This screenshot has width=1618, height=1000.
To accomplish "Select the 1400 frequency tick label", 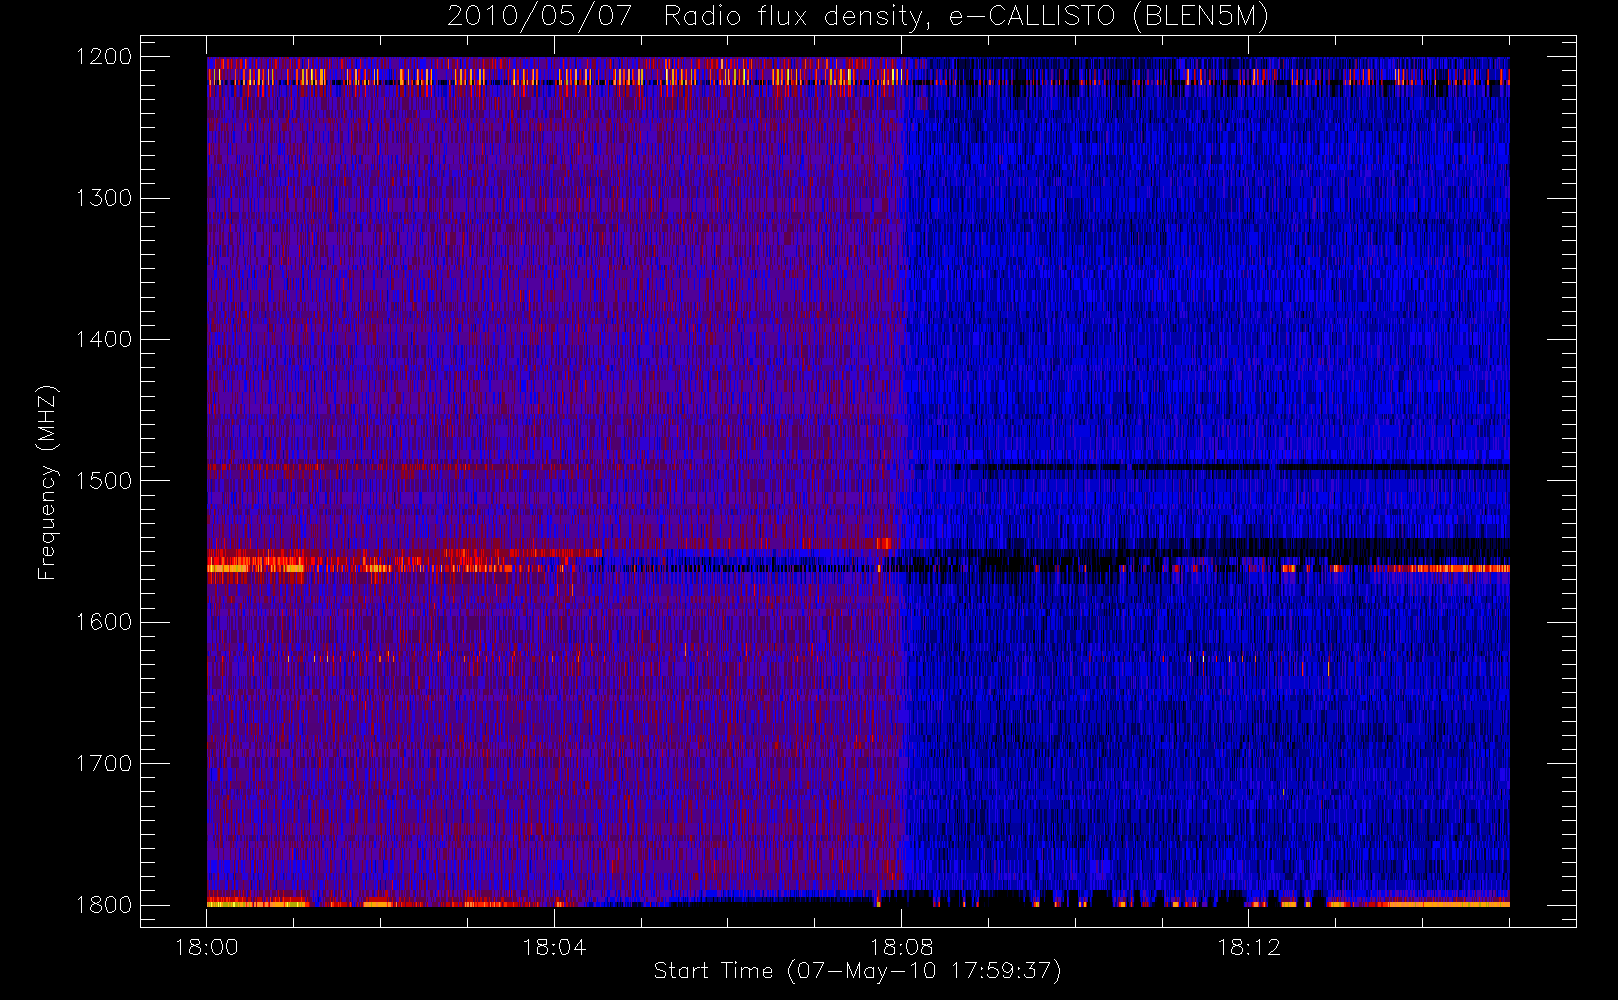I will coord(105,339).
